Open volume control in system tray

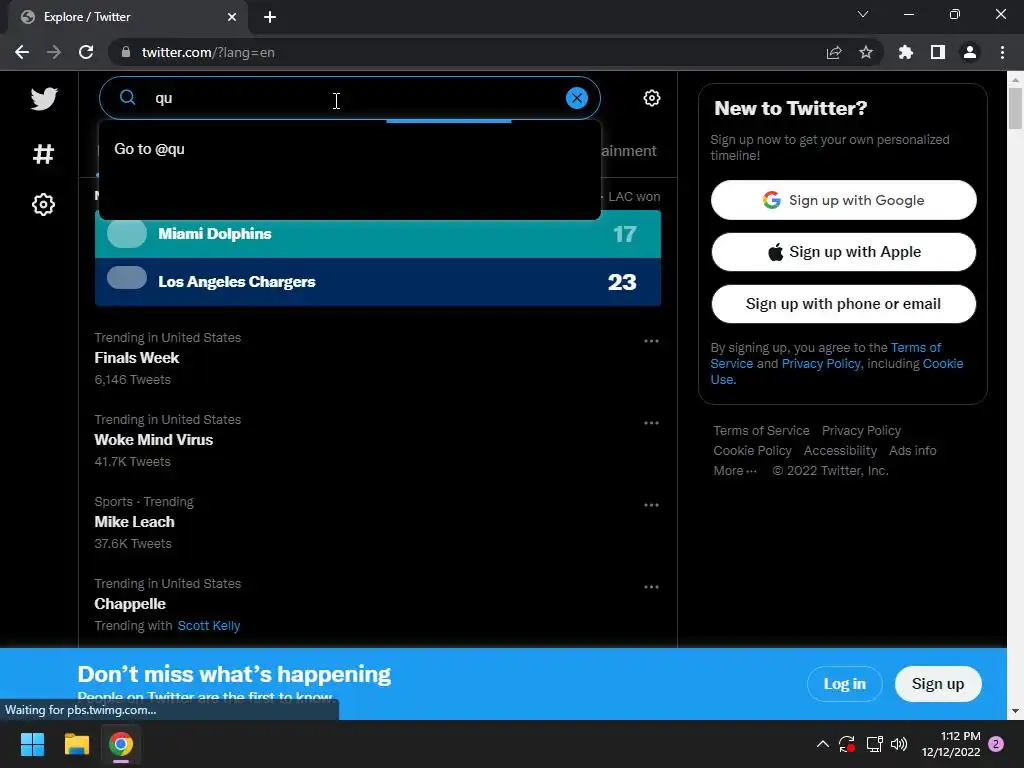899,744
